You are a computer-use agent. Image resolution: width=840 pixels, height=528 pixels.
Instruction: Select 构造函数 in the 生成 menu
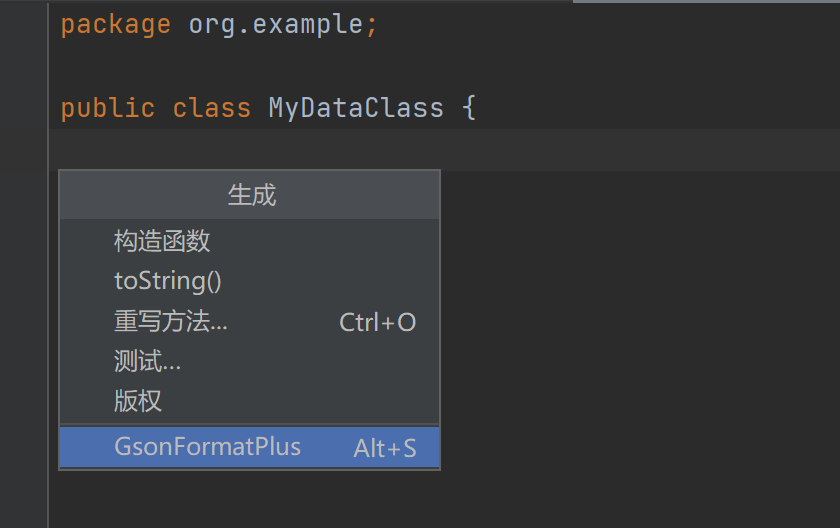pyautogui.click(x=162, y=241)
